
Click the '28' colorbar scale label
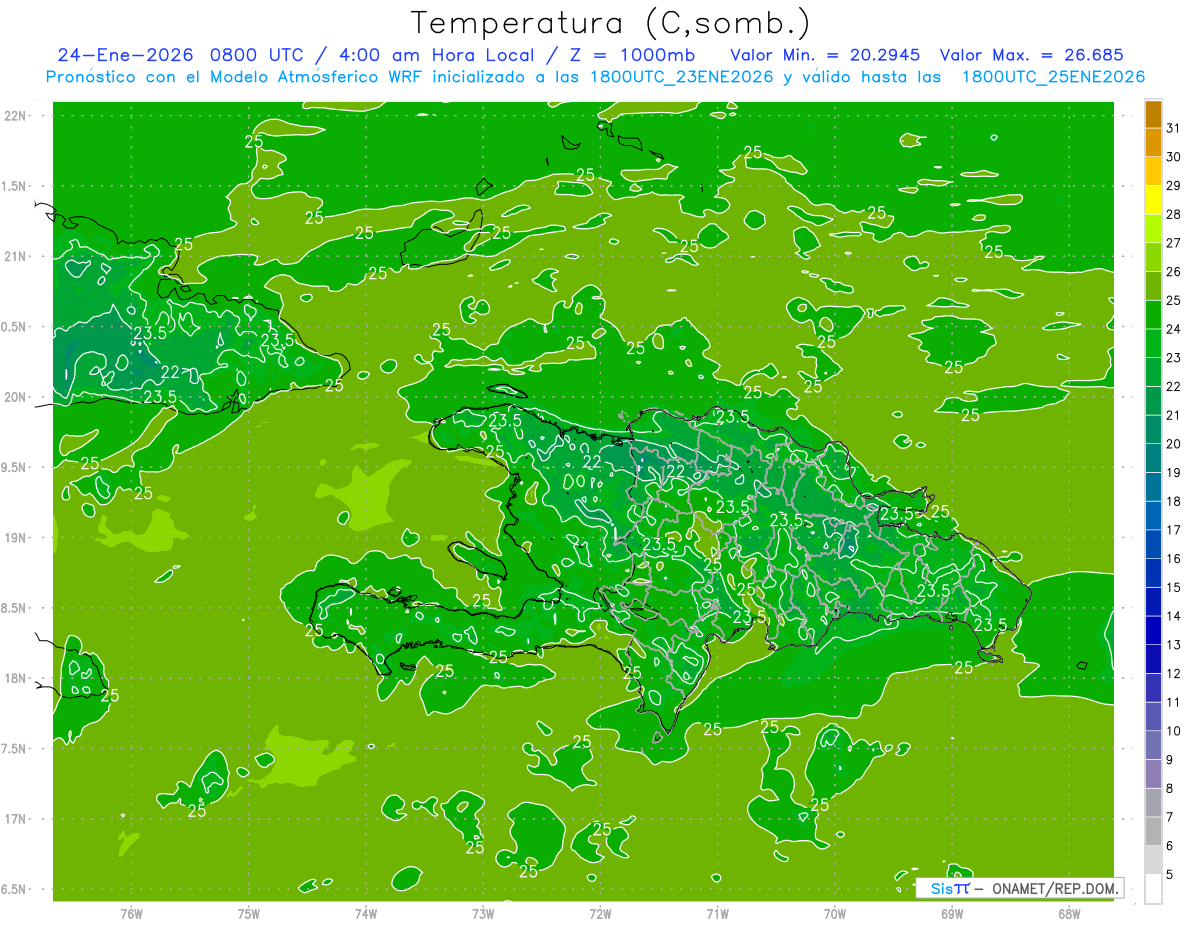point(1173,214)
